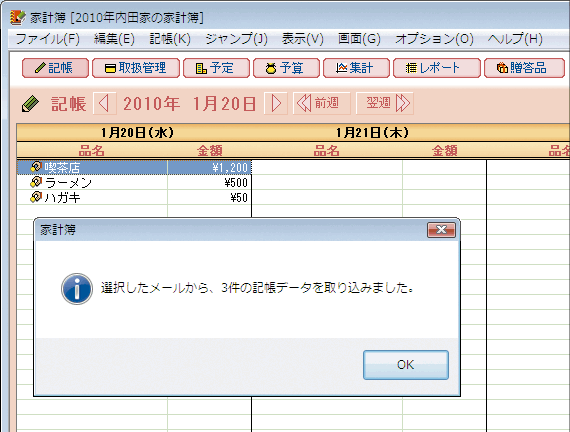Go to next day with right arrow
Screen dimensions: 570x432
(x=276, y=104)
